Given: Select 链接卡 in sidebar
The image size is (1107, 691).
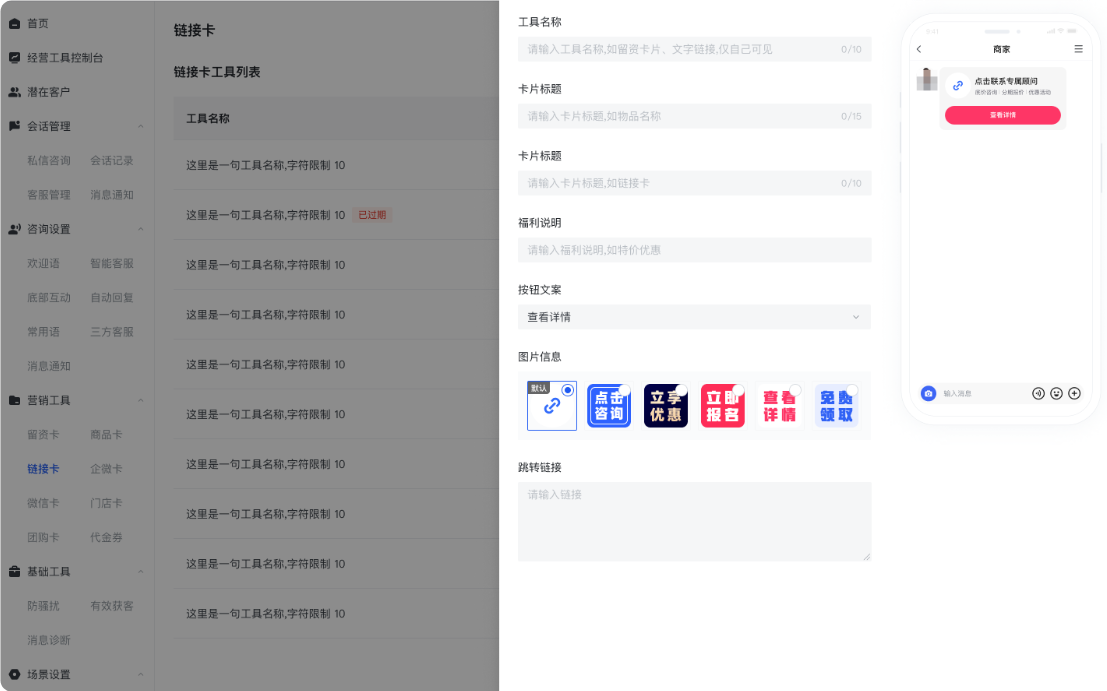Looking at the screenshot, I should pyautogui.click(x=43, y=469).
